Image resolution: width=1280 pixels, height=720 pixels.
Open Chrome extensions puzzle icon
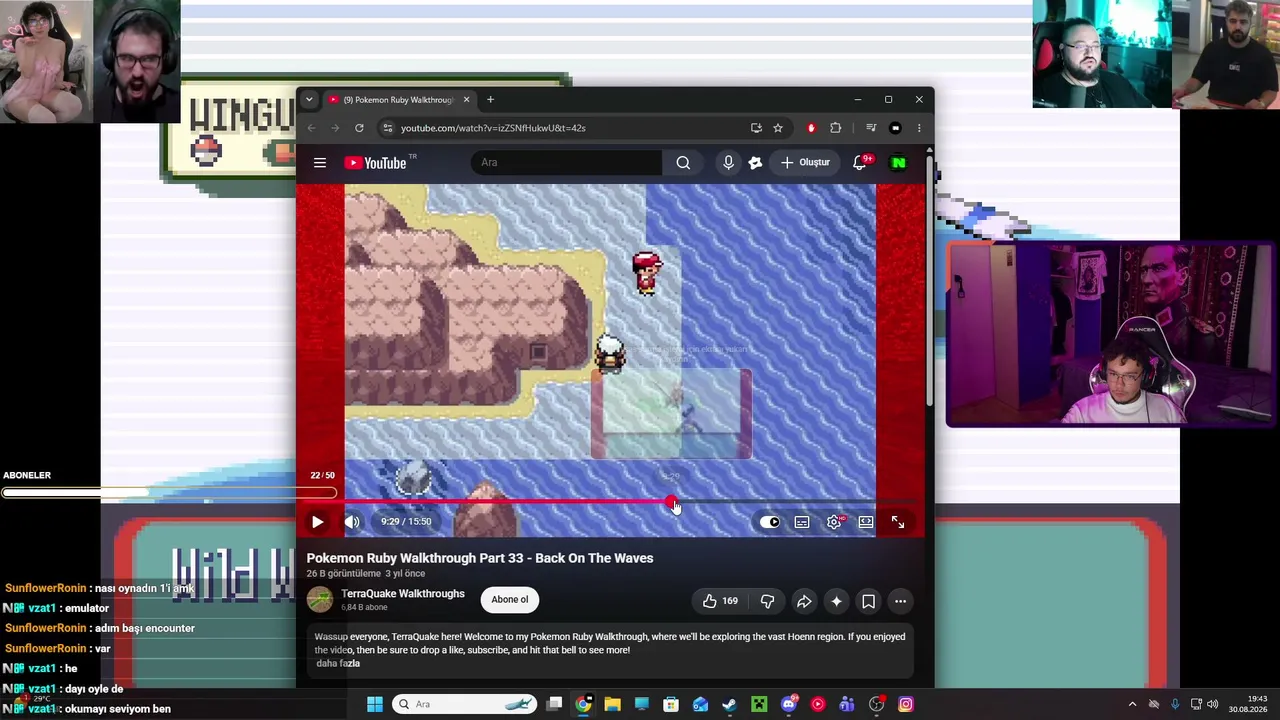coord(835,128)
